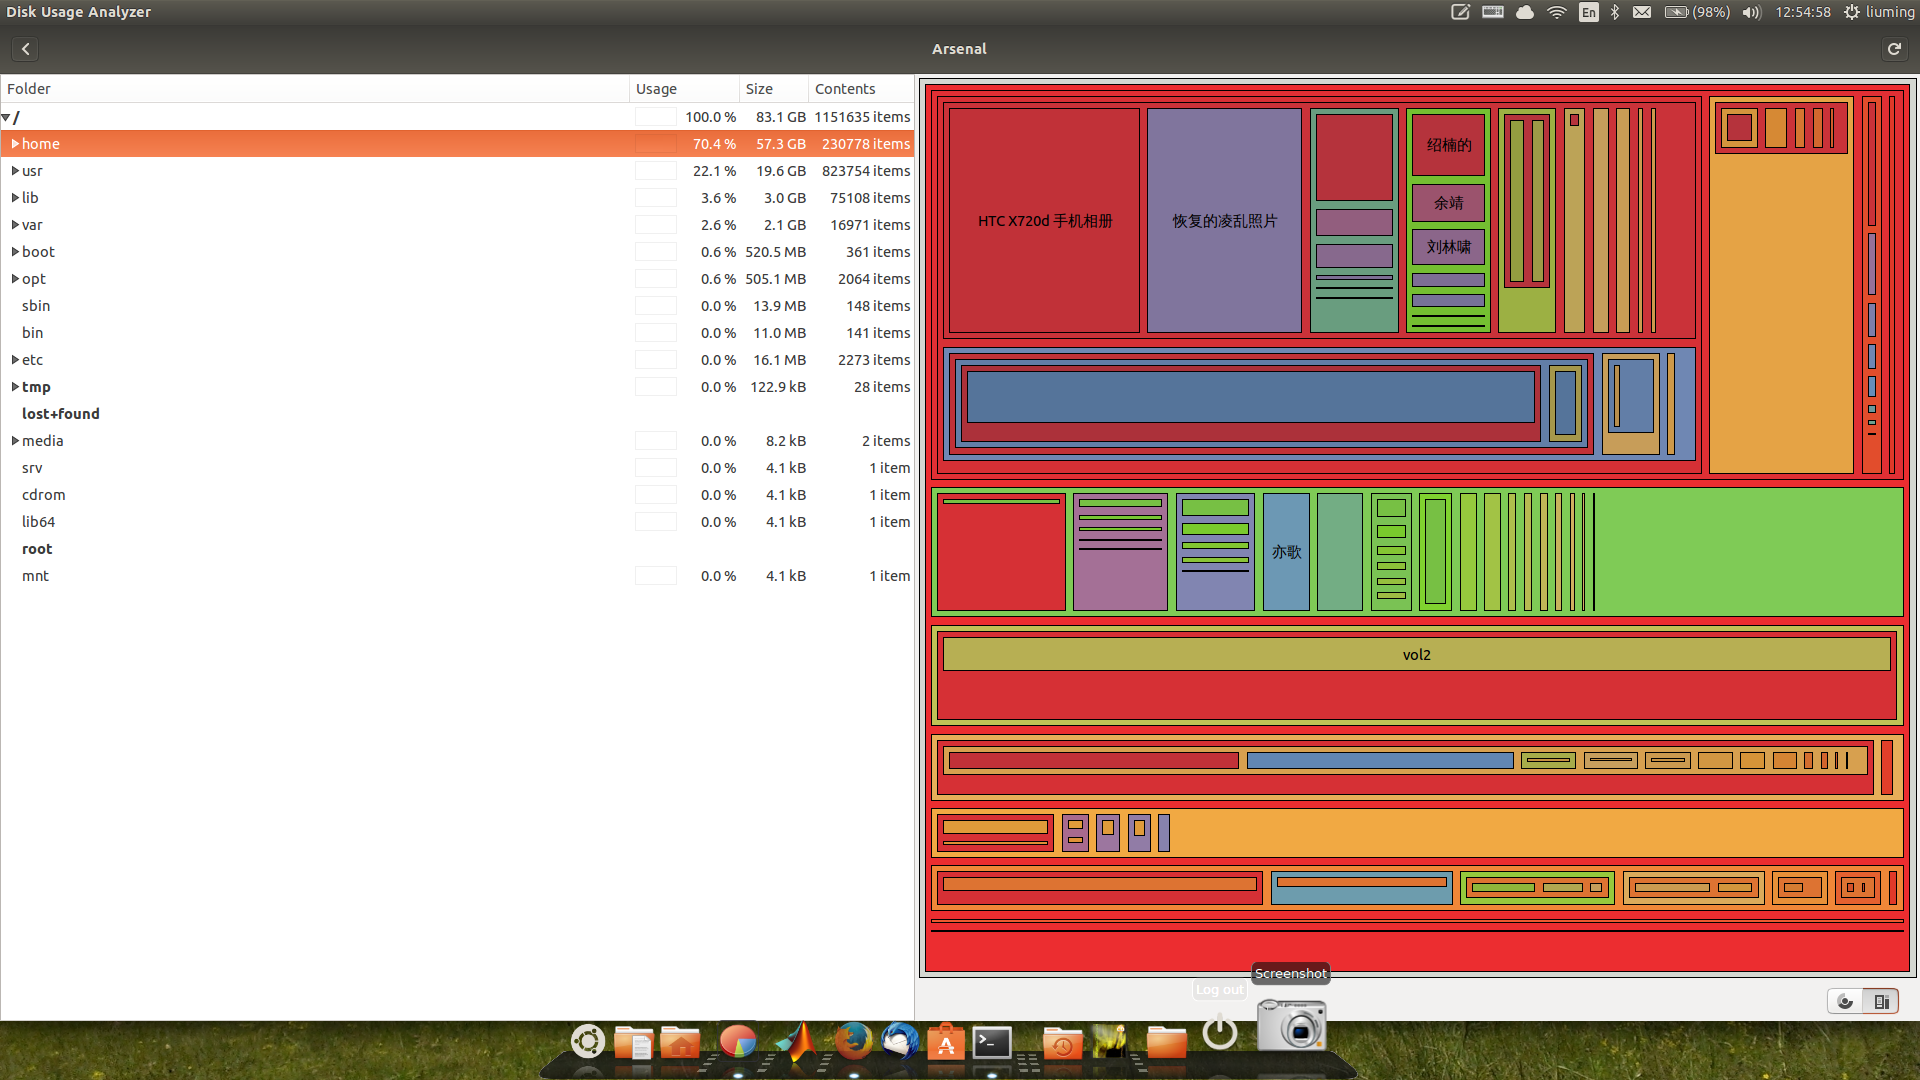
Task: Select the srv folder row
Action: pyautogui.click(x=457, y=468)
